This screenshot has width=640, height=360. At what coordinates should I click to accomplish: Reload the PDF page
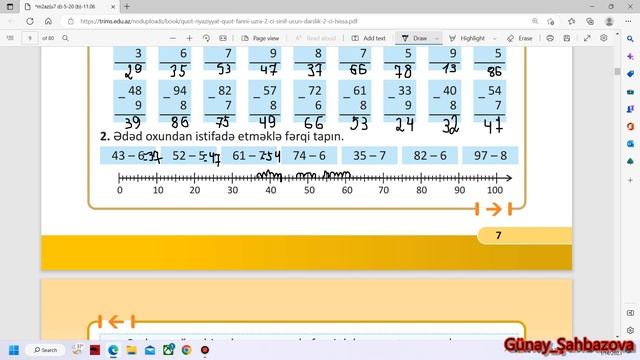tap(30, 21)
